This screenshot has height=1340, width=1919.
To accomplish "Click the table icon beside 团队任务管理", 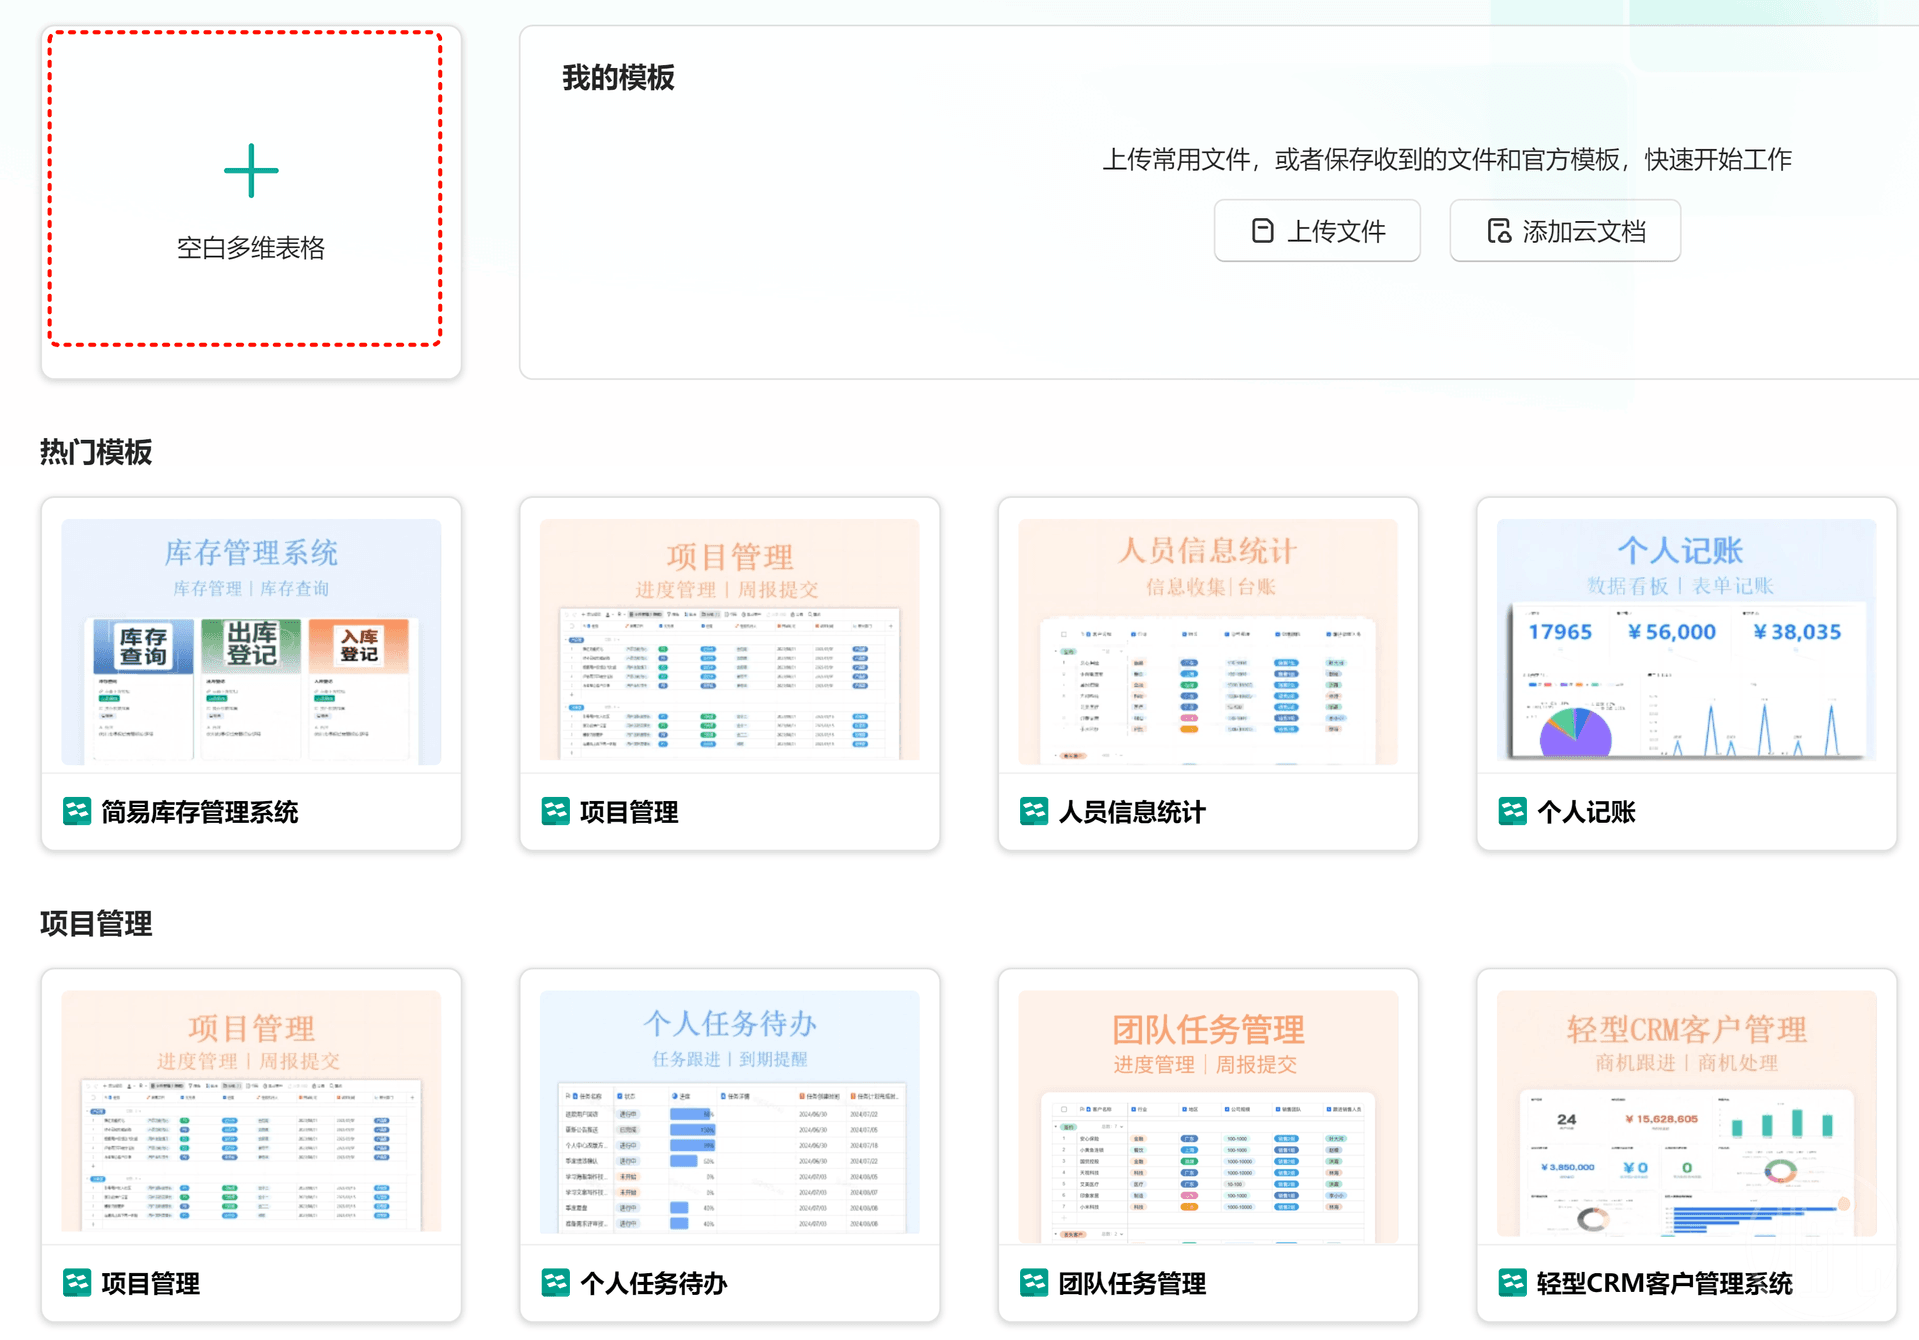I will point(1034,1282).
